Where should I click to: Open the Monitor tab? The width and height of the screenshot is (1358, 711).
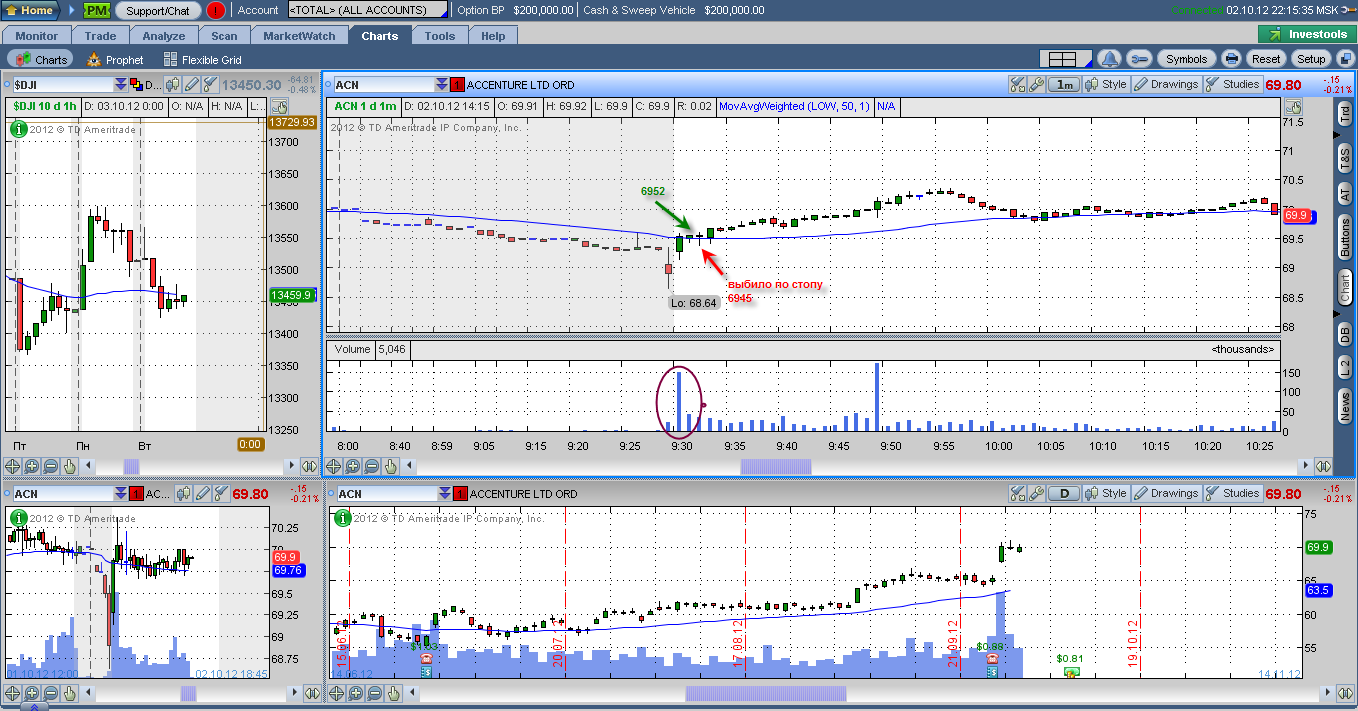coord(37,36)
